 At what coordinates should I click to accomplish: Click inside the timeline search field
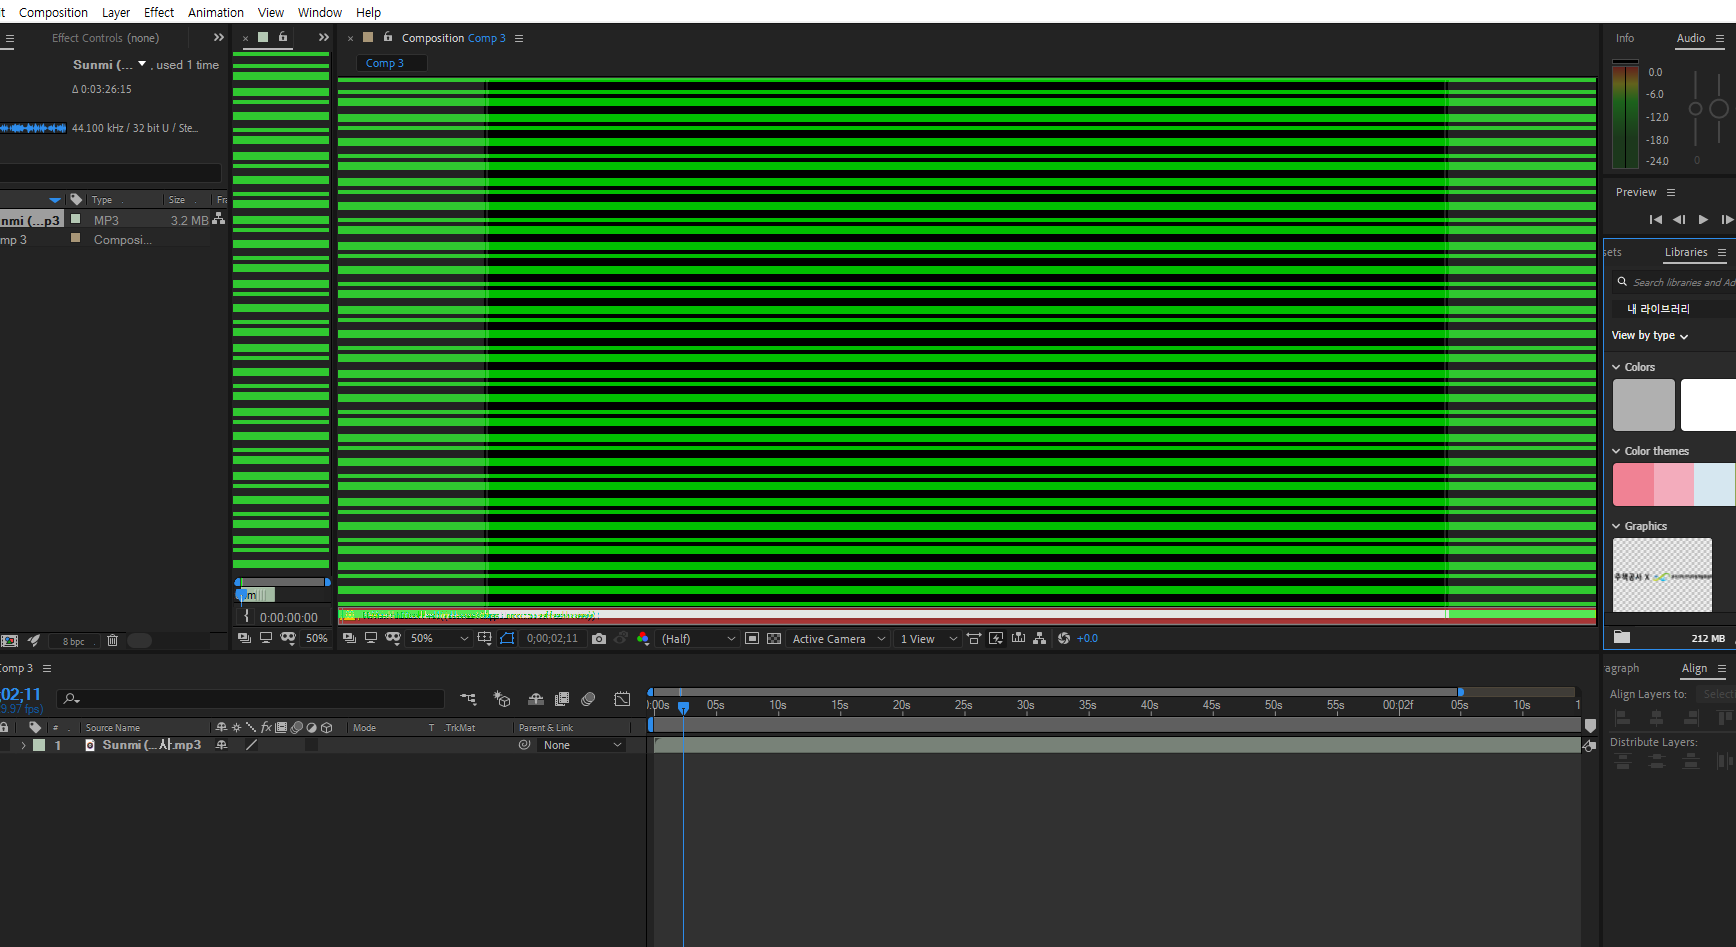click(x=250, y=699)
